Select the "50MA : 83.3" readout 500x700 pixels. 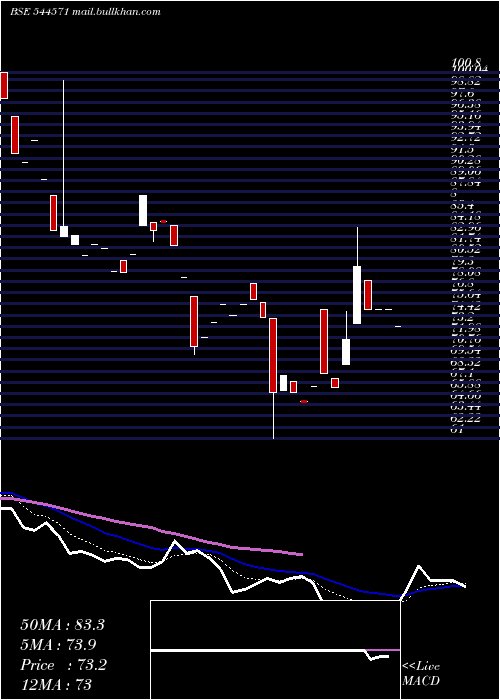(62, 625)
